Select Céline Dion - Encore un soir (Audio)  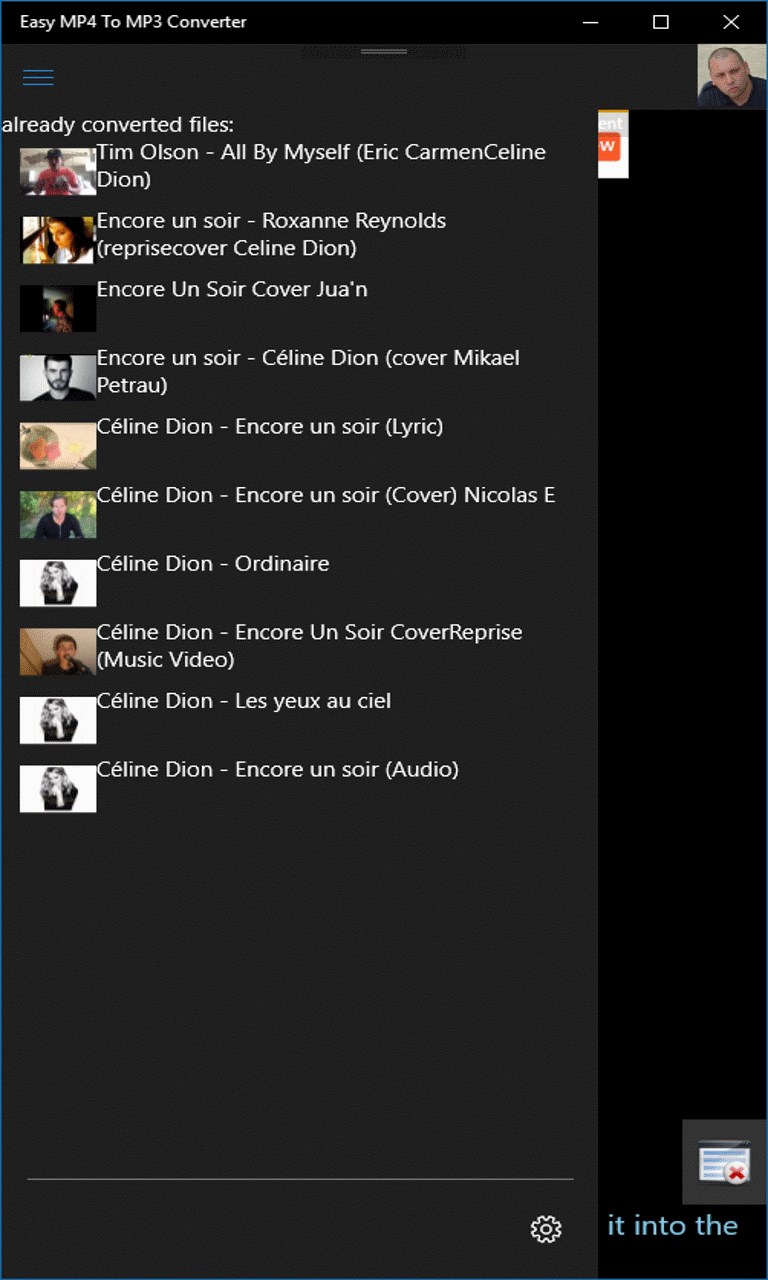278,770
